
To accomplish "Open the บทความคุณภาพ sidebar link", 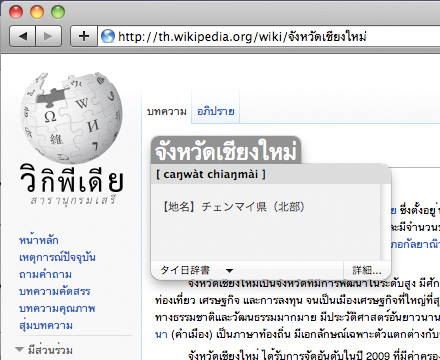I will [57, 308].
